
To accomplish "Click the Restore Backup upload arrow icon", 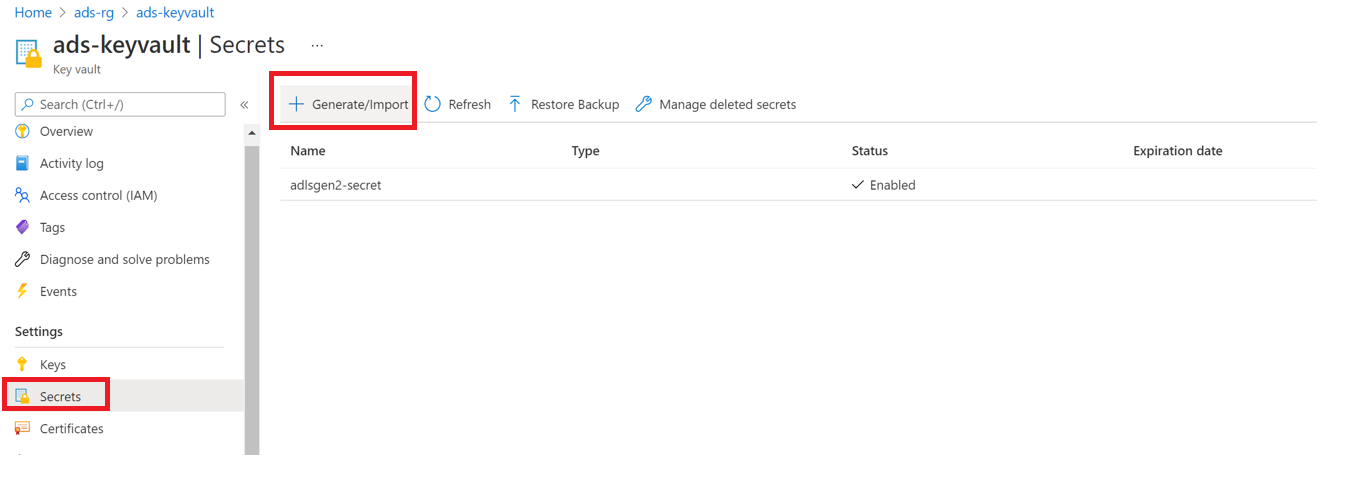I will click(x=515, y=104).
